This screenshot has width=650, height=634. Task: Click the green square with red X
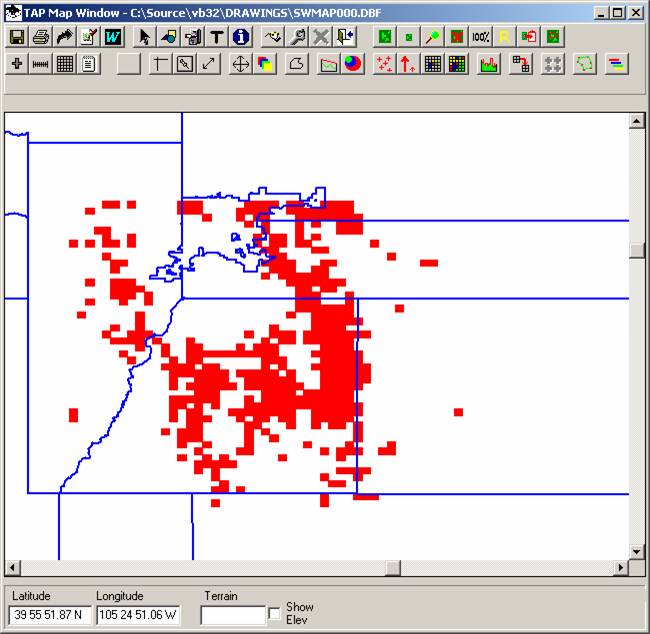tap(456, 37)
